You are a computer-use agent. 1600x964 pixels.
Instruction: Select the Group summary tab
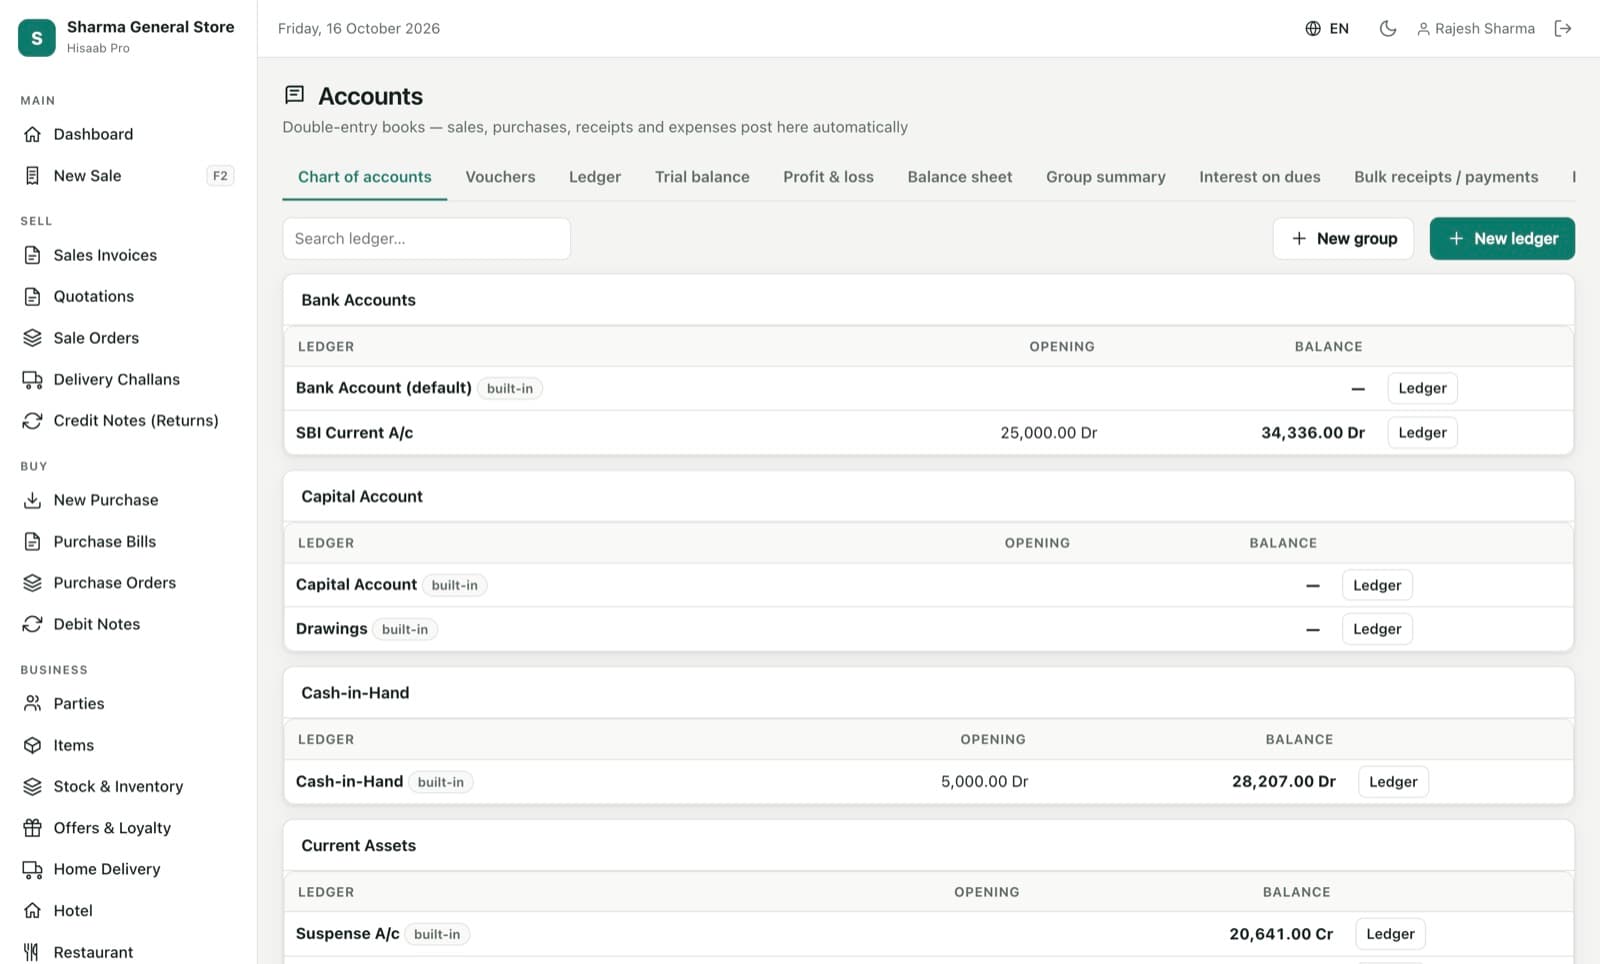(x=1106, y=177)
